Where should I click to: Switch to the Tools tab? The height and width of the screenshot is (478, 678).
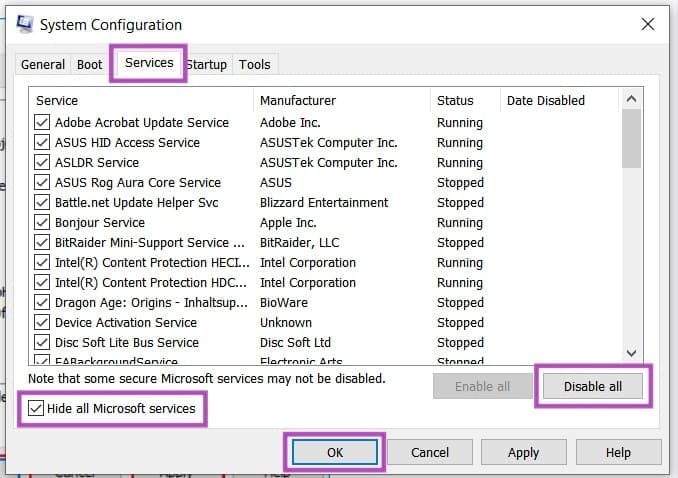[254, 64]
